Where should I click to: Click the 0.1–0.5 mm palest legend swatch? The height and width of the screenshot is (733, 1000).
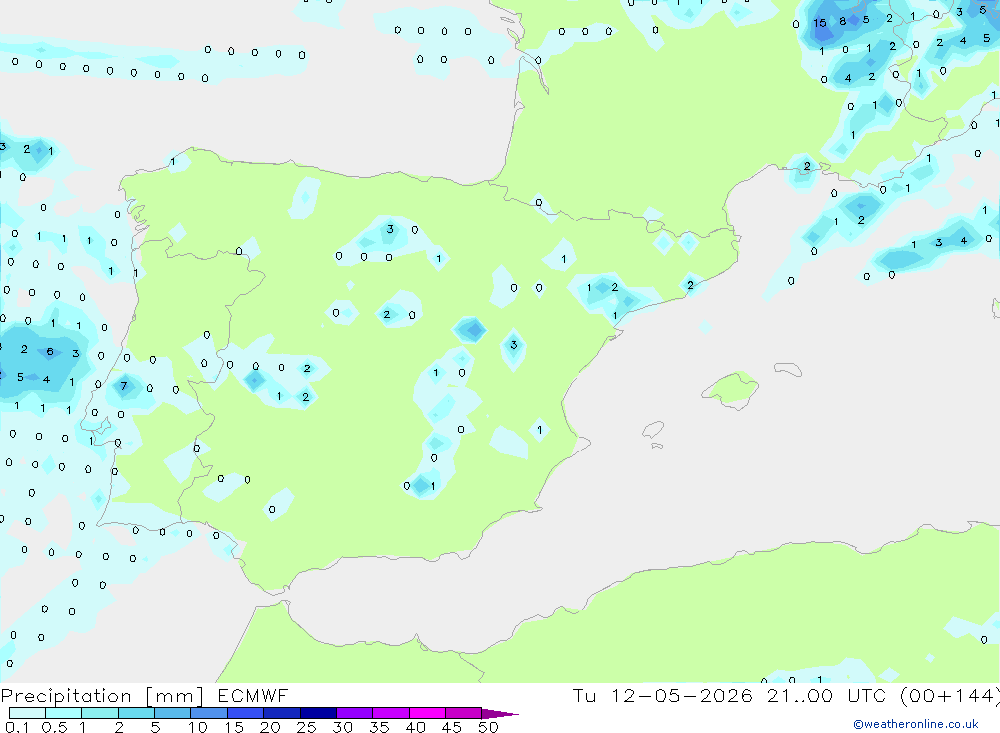(x=27, y=713)
